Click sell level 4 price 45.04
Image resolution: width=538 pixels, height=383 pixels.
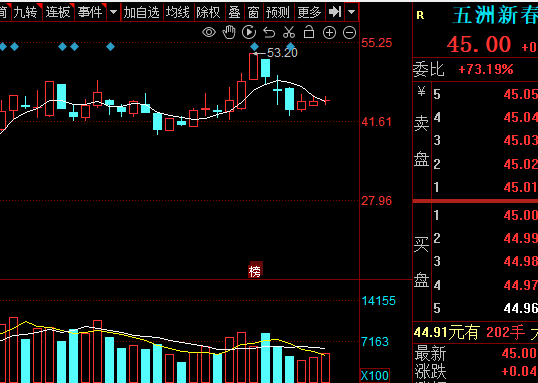click(x=521, y=117)
